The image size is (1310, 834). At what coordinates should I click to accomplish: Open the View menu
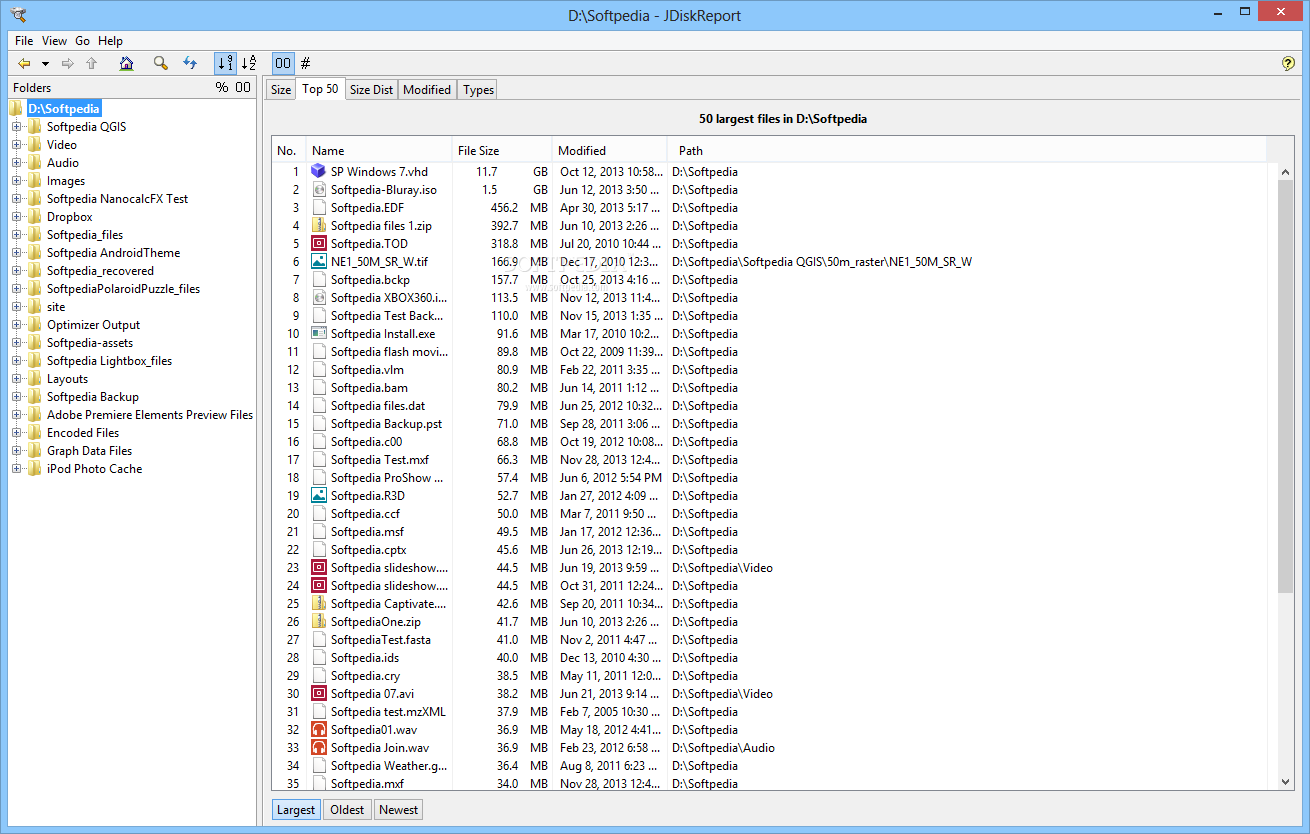55,41
